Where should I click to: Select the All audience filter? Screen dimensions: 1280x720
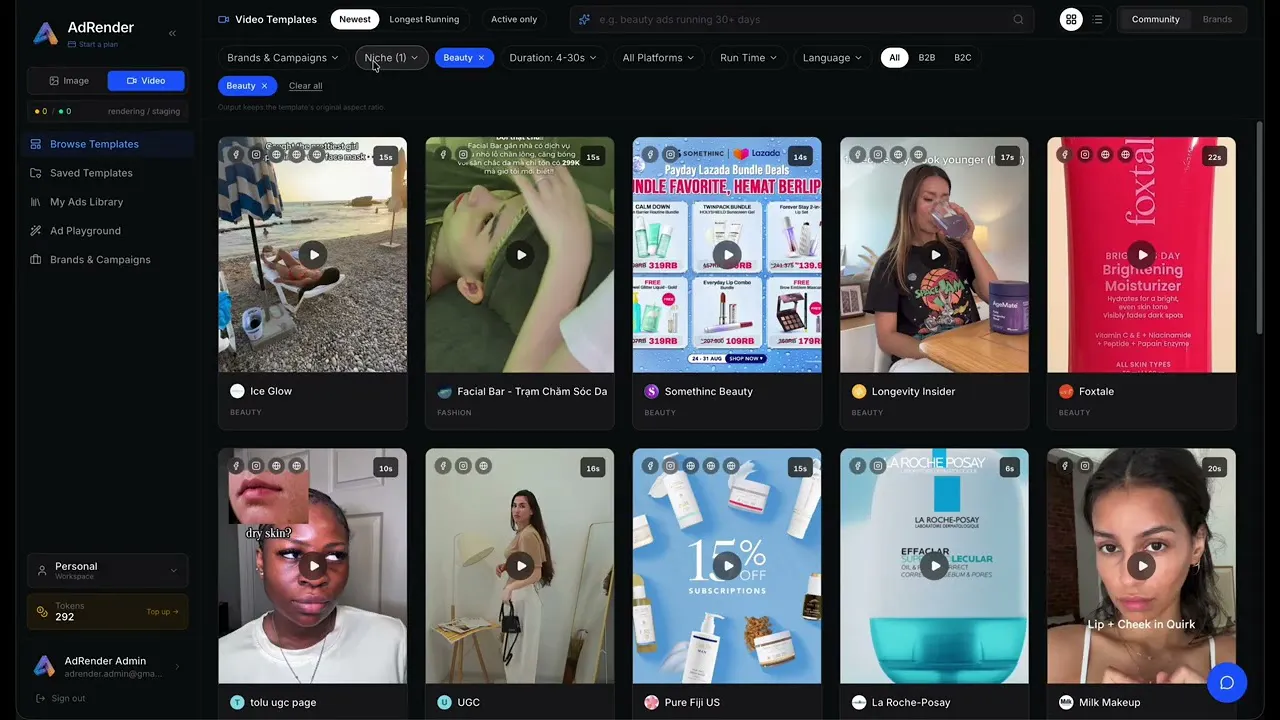click(894, 58)
